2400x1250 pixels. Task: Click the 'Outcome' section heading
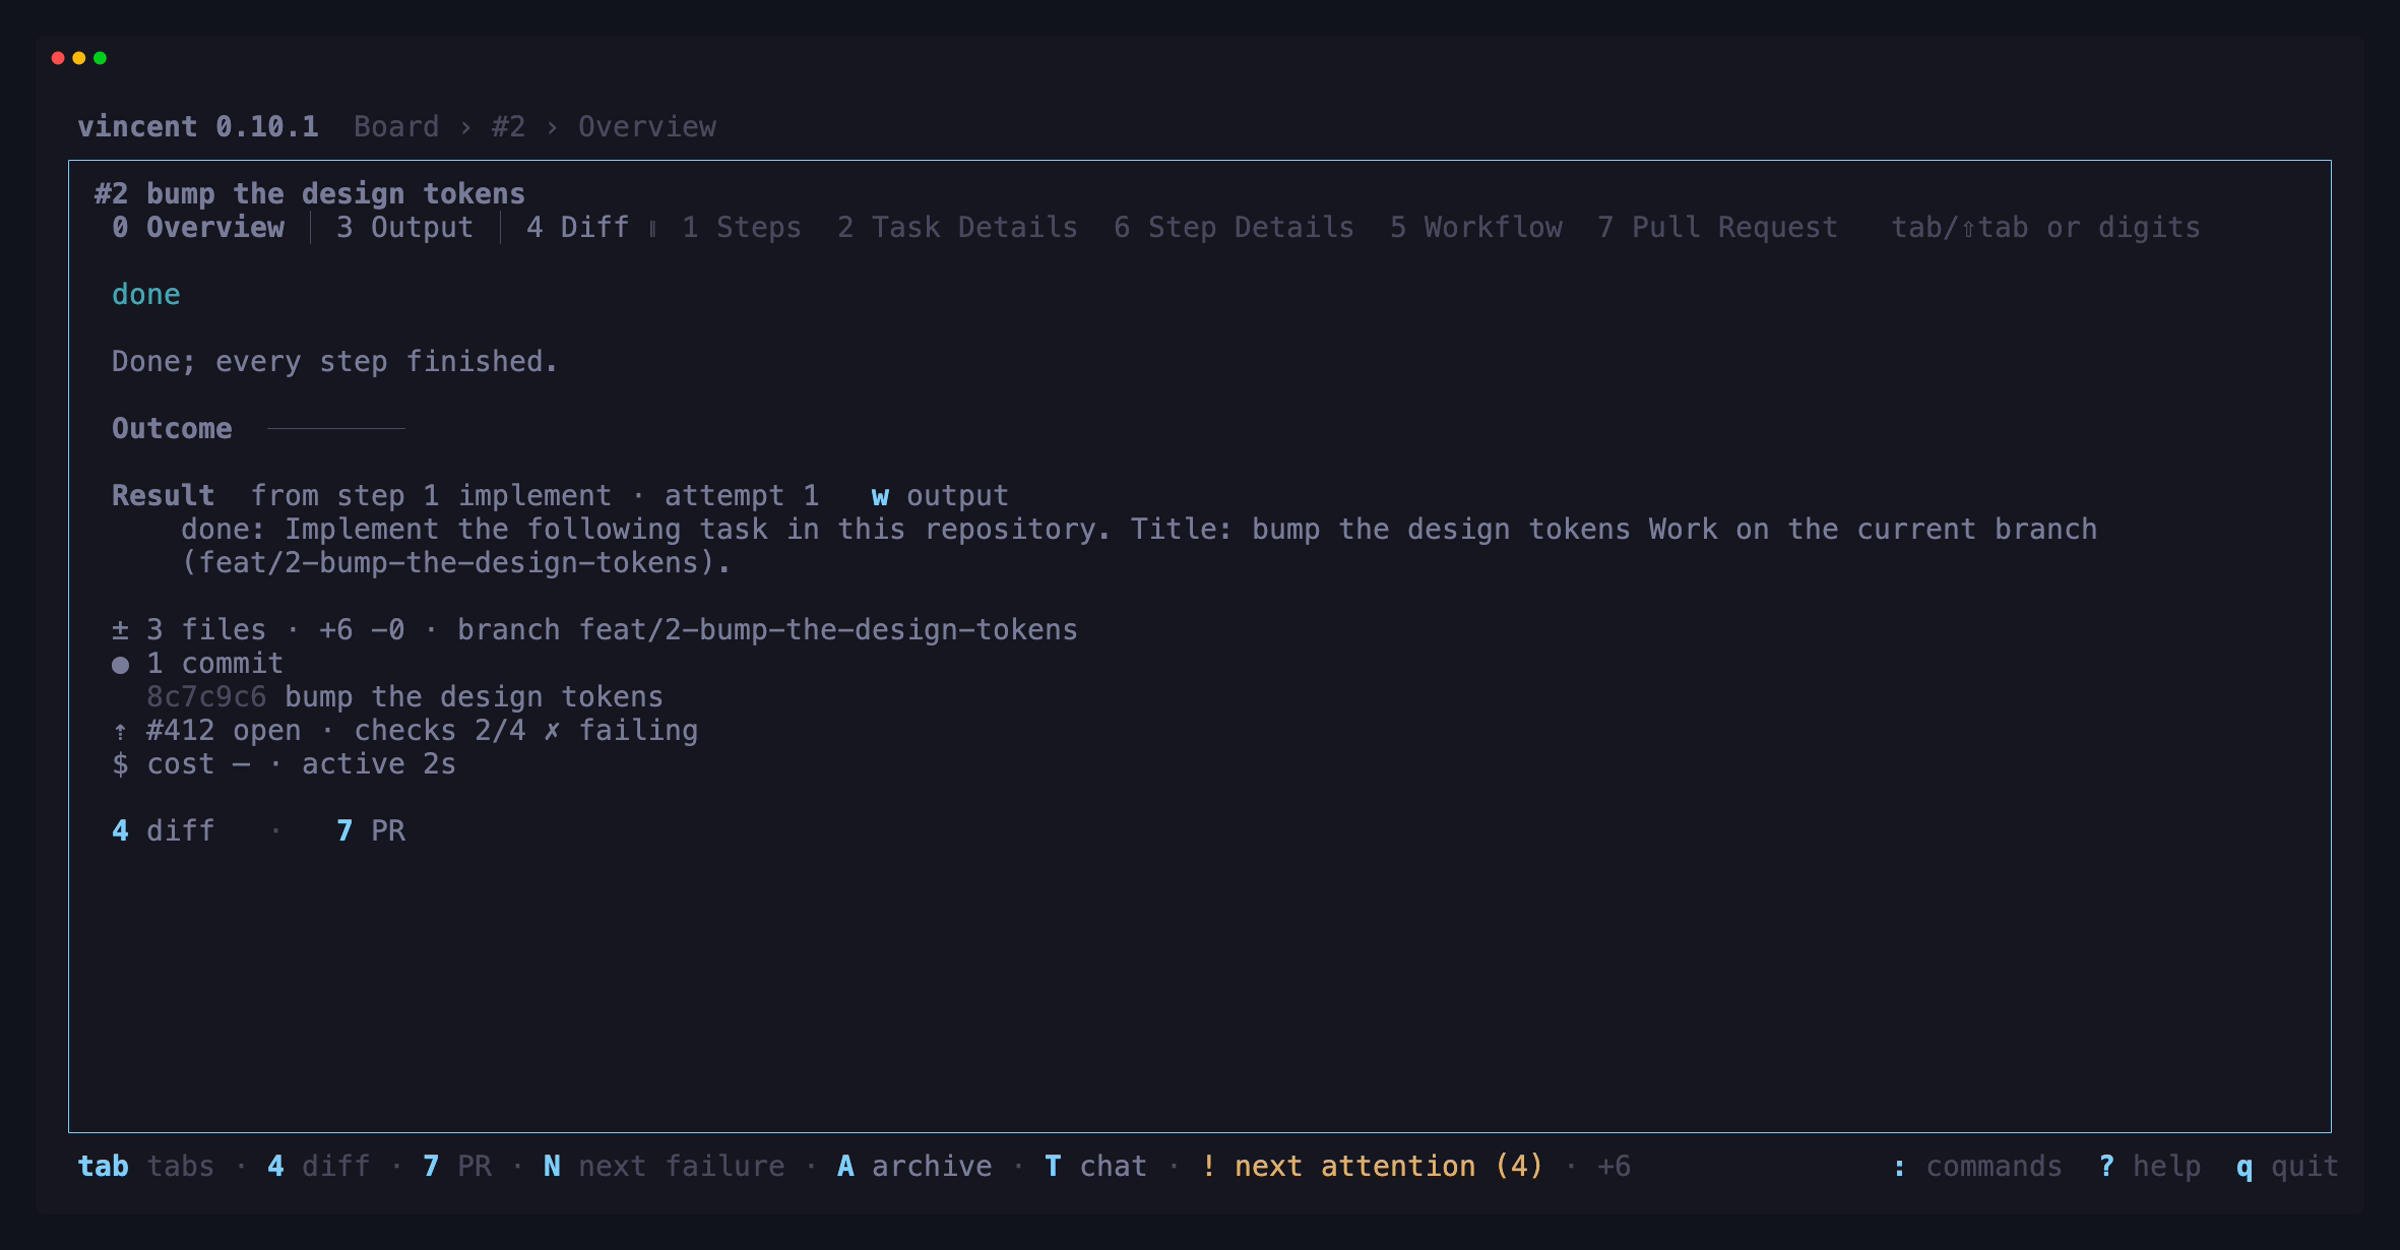click(x=172, y=429)
